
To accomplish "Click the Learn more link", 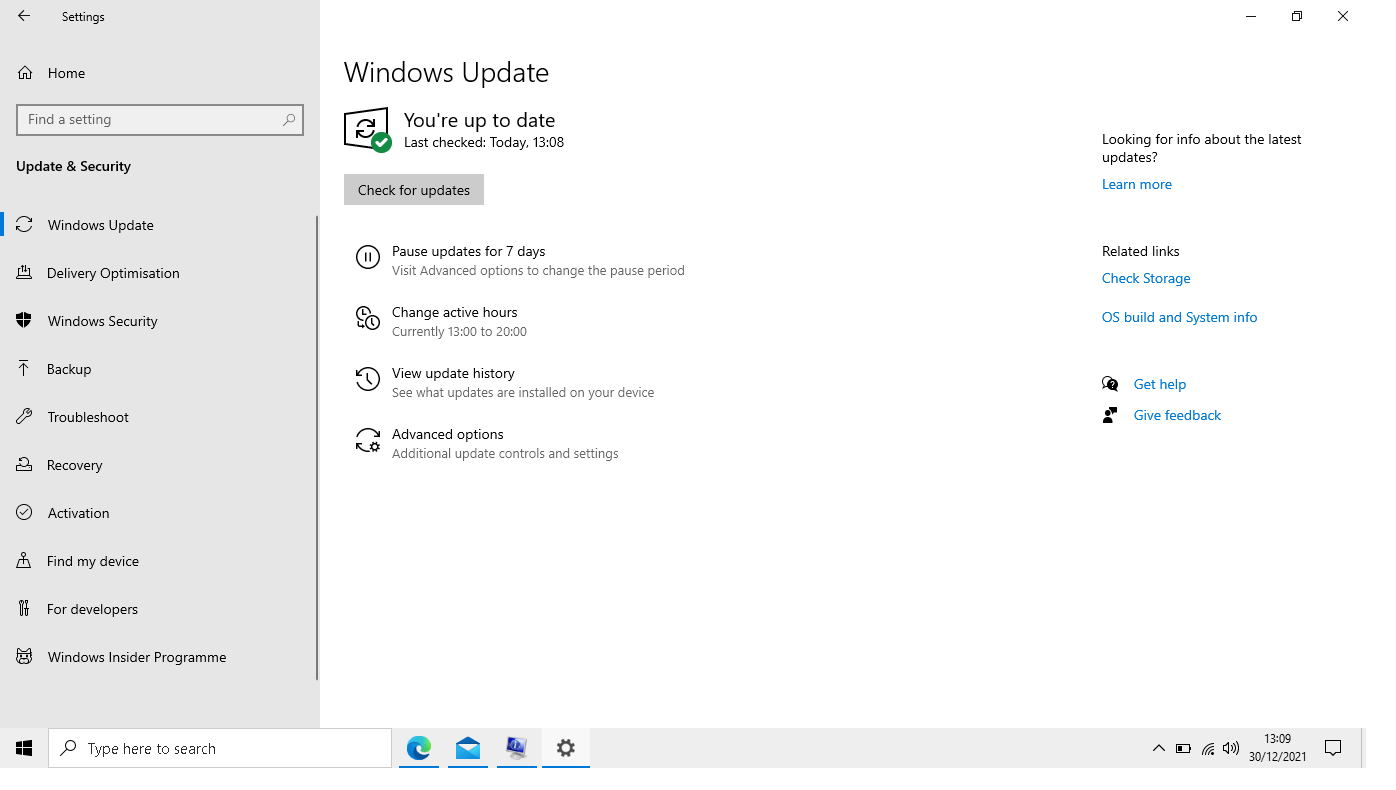I will [1137, 184].
